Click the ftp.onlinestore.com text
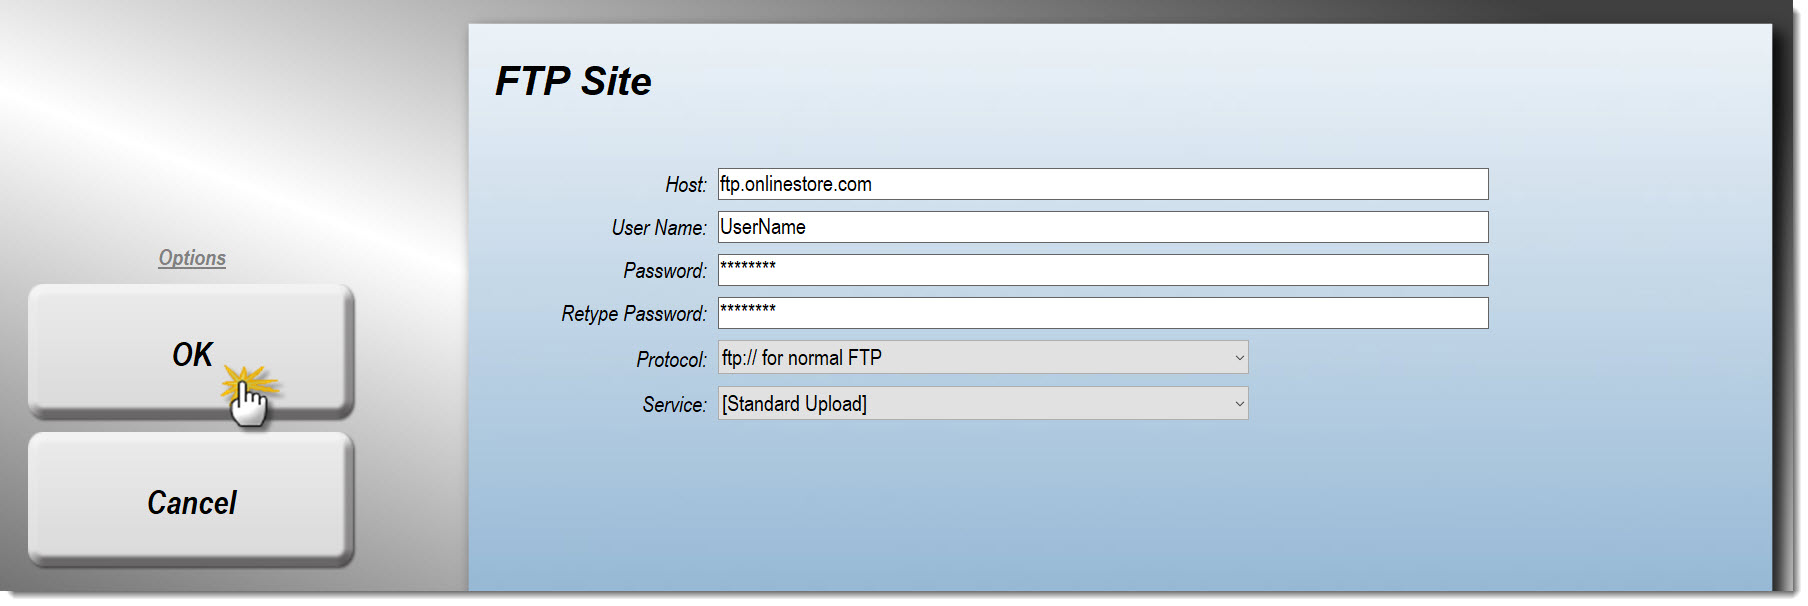 796,184
